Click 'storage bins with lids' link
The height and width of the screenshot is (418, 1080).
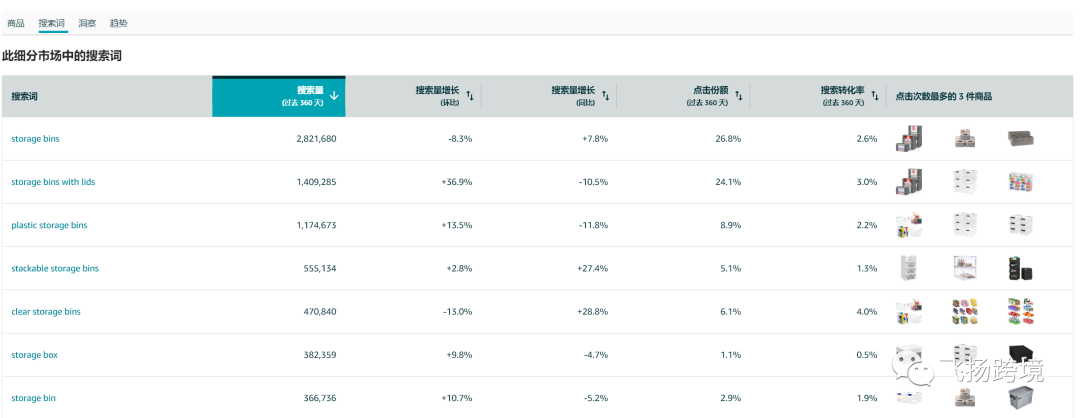[x=53, y=182]
